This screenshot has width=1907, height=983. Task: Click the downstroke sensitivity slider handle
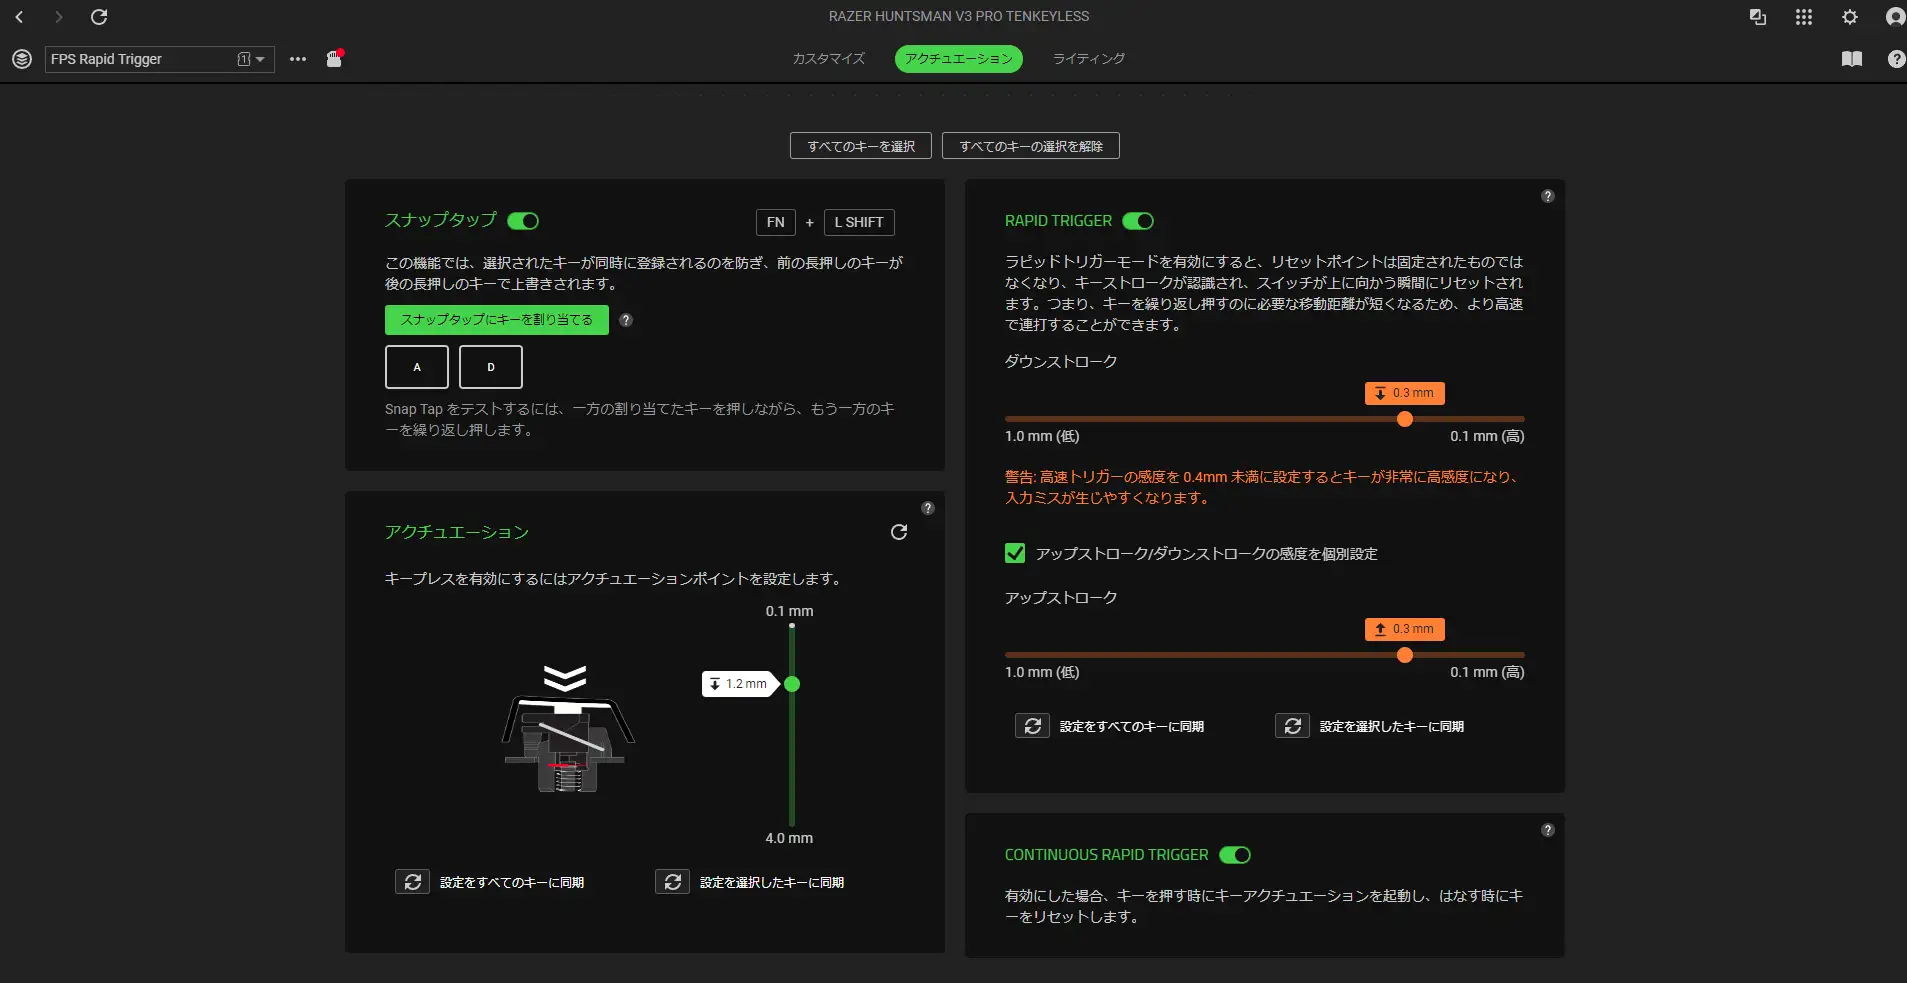(x=1405, y=419)
